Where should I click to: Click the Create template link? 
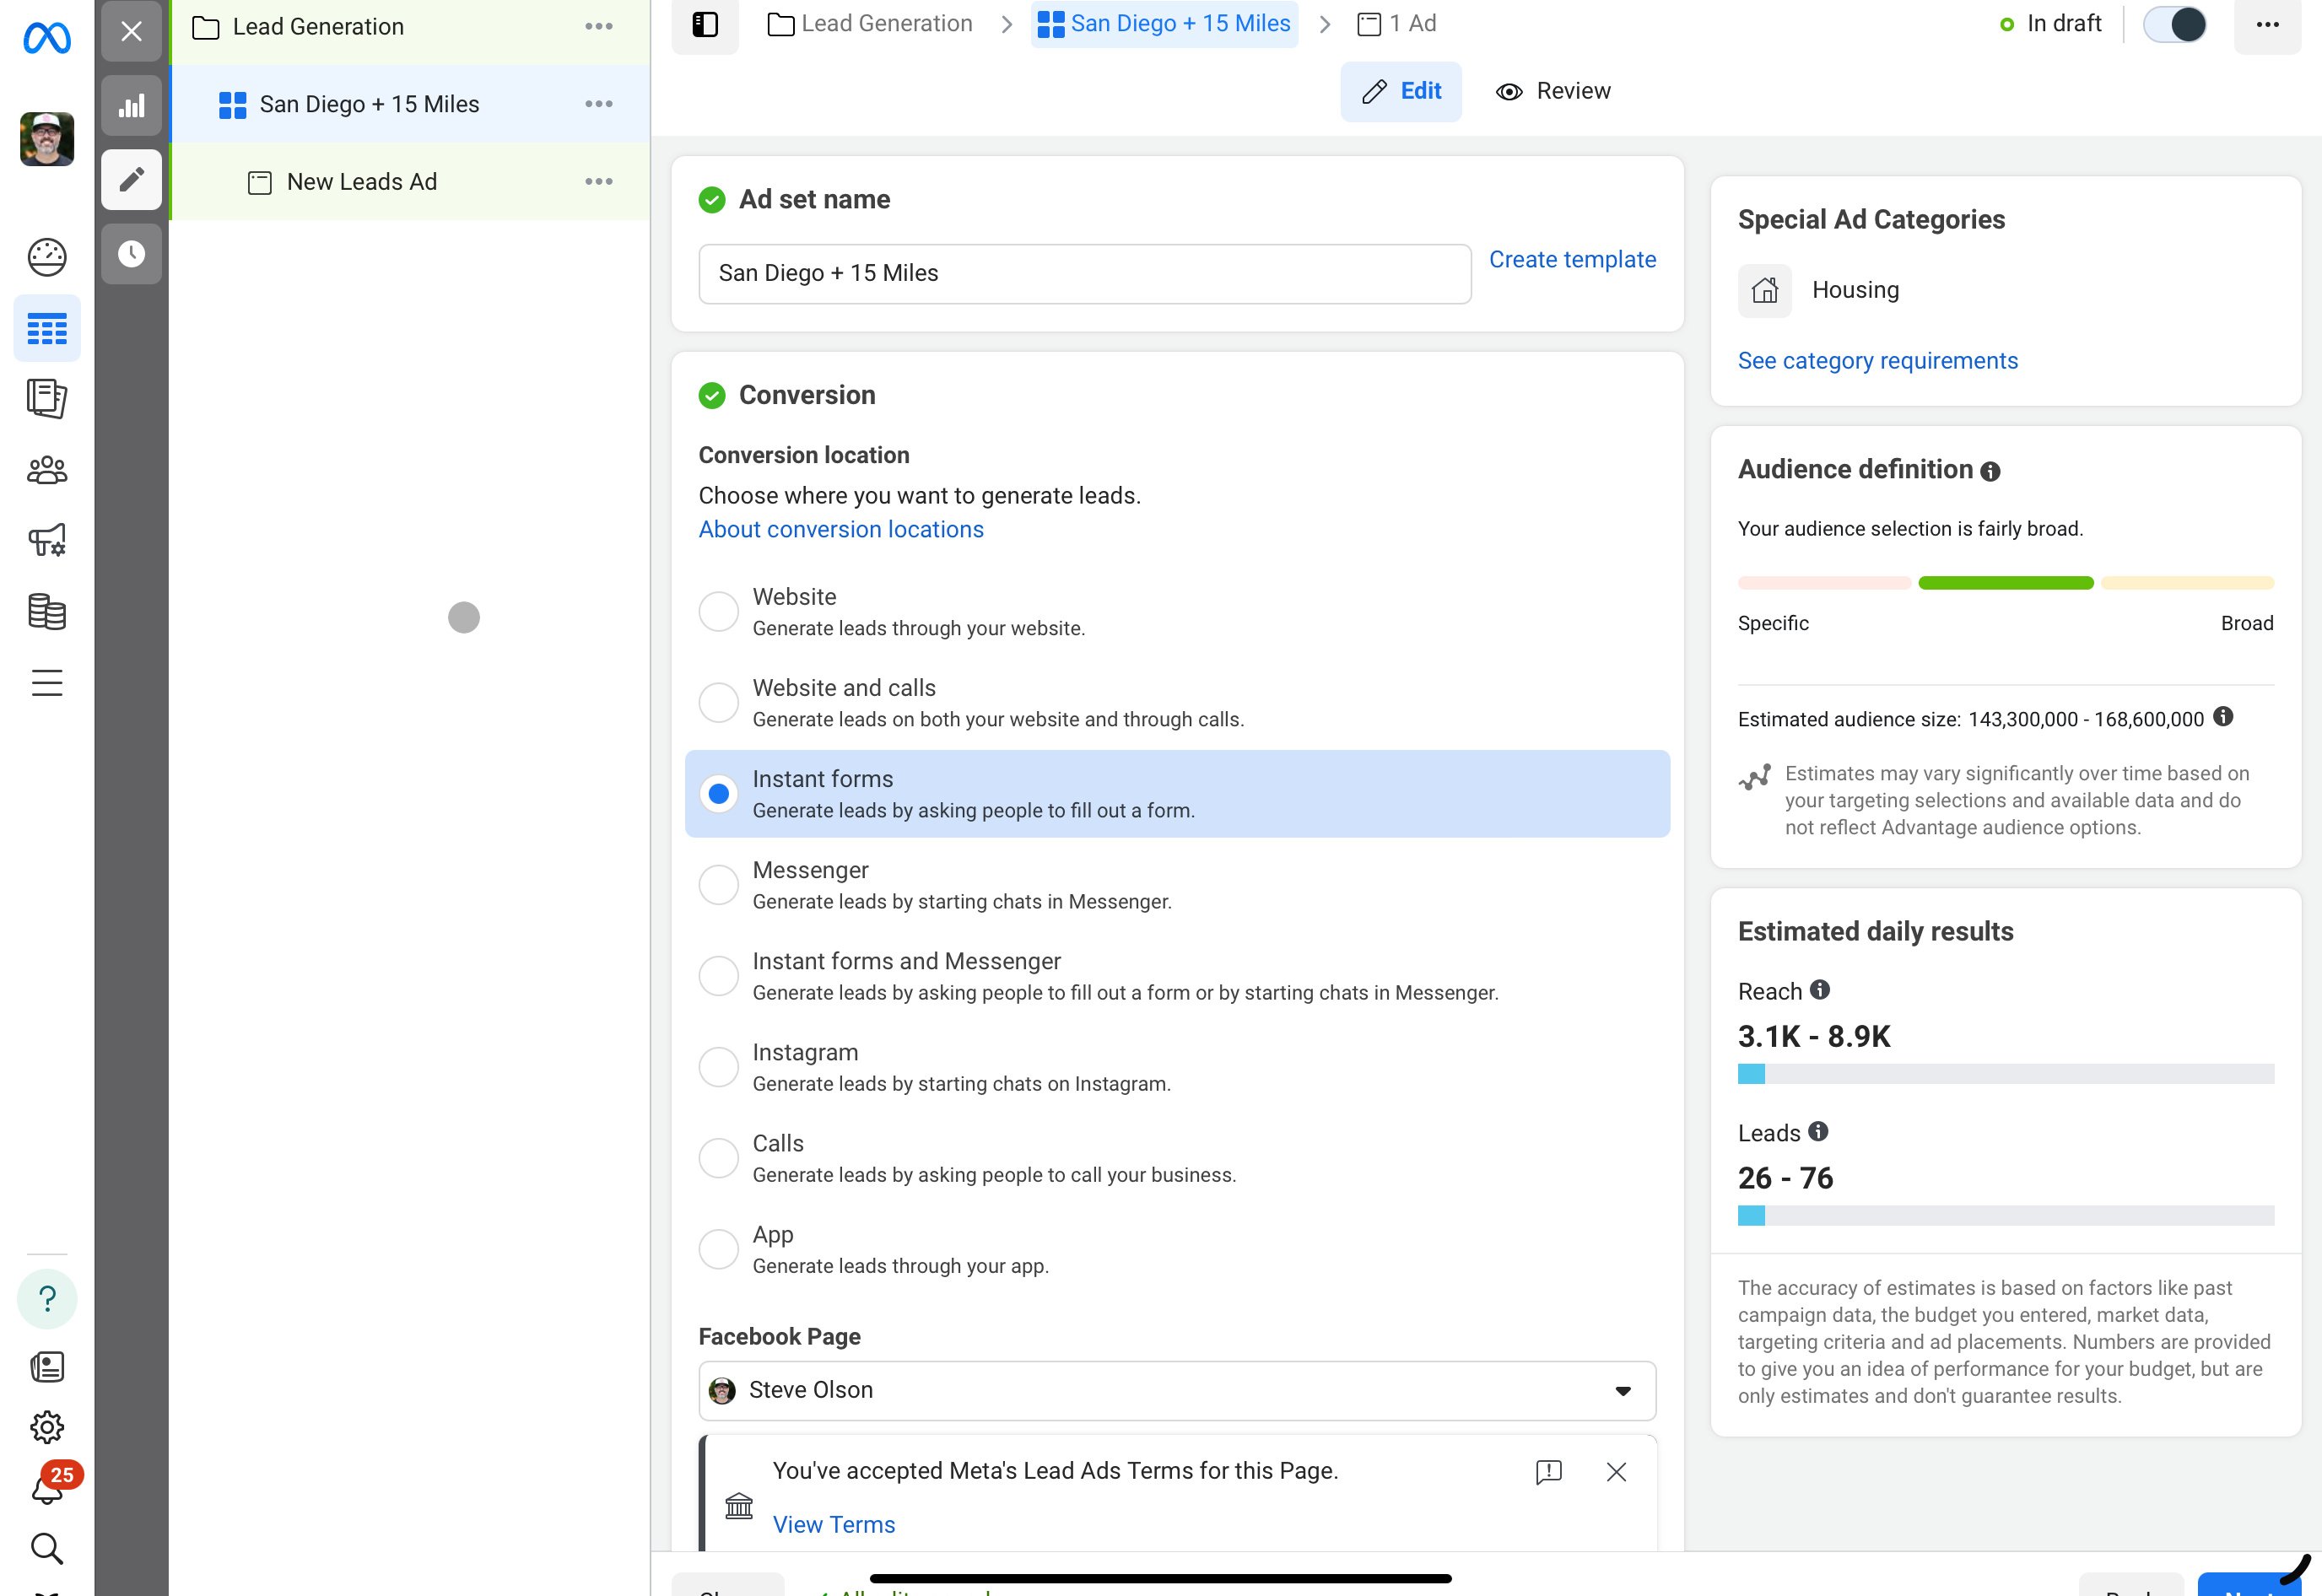tap(1572, 259)
